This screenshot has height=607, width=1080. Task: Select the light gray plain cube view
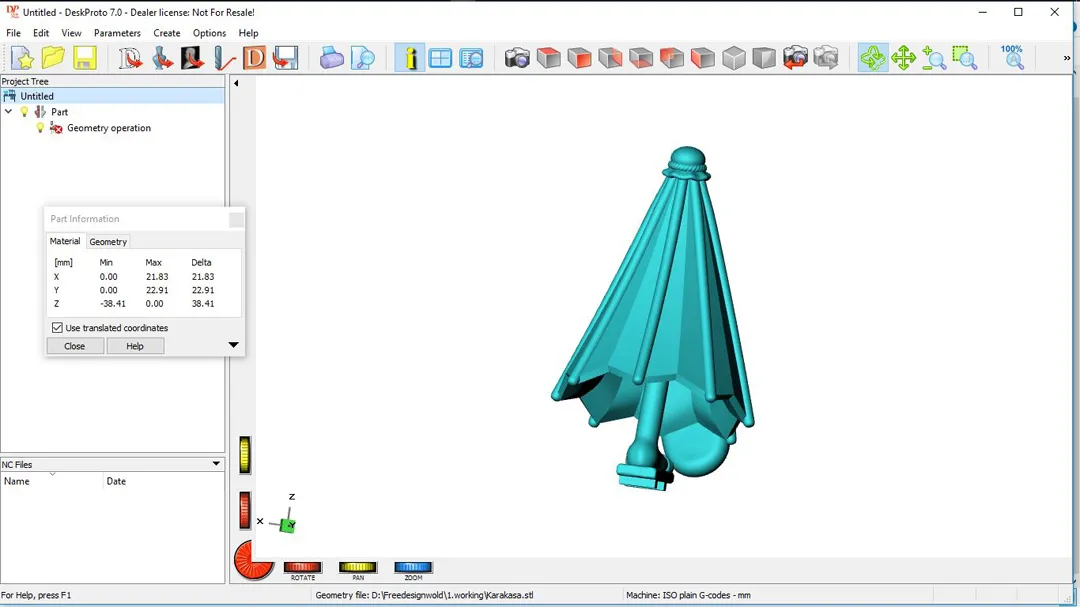point(734,58)
